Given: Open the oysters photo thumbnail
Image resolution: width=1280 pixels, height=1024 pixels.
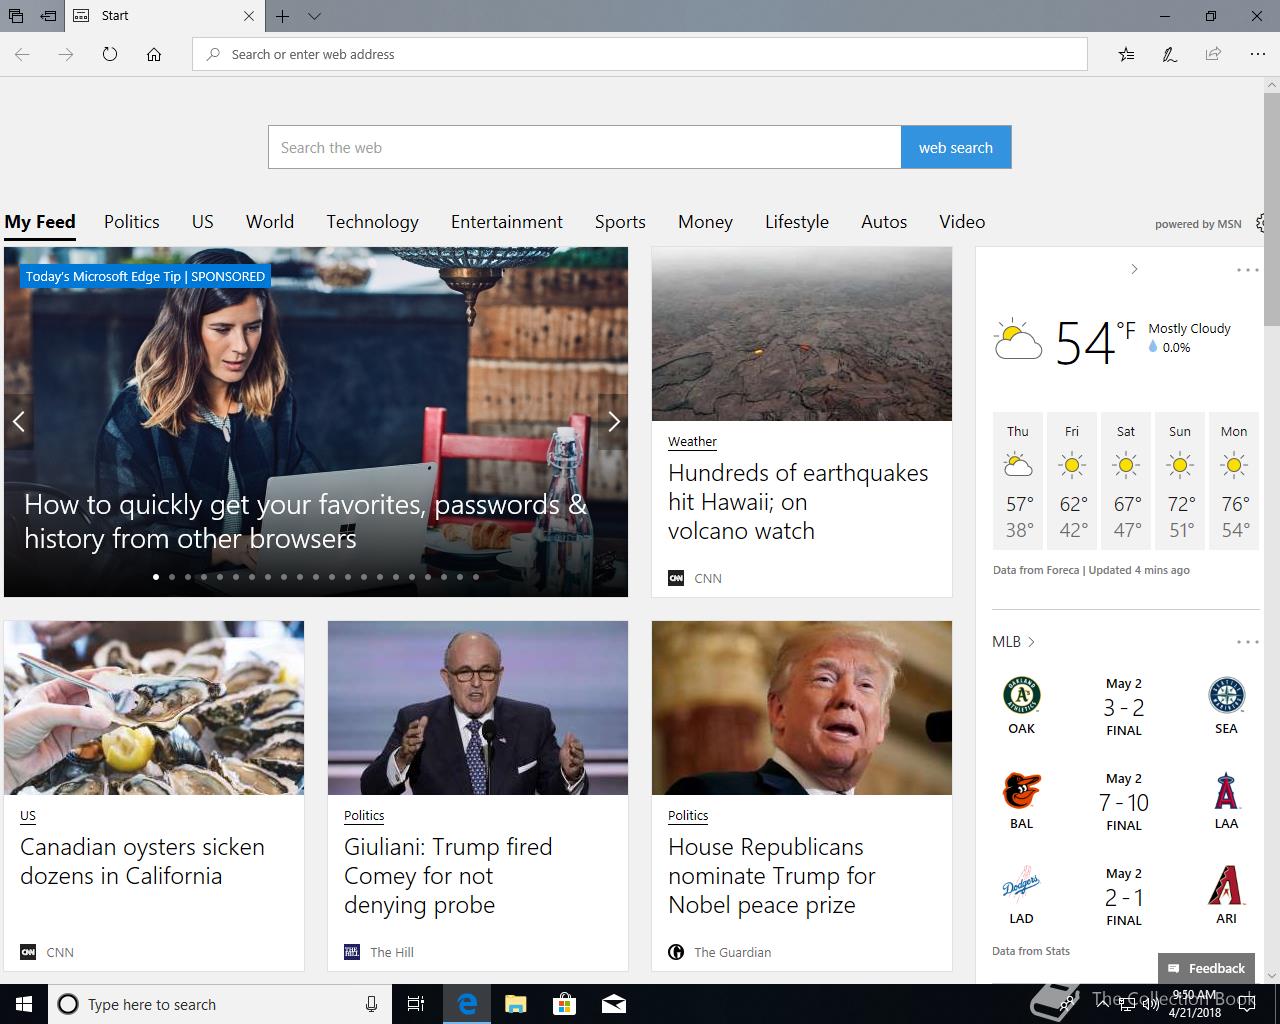Looking at the screenshot, I should [x=154, y=708].
